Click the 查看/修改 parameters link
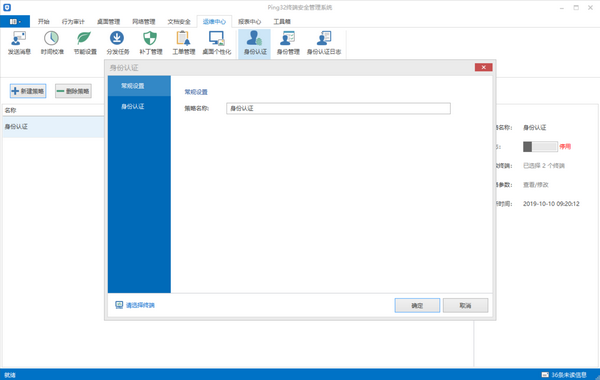The width and height of the screenshot is (600, 380). [x=536, y=185]
